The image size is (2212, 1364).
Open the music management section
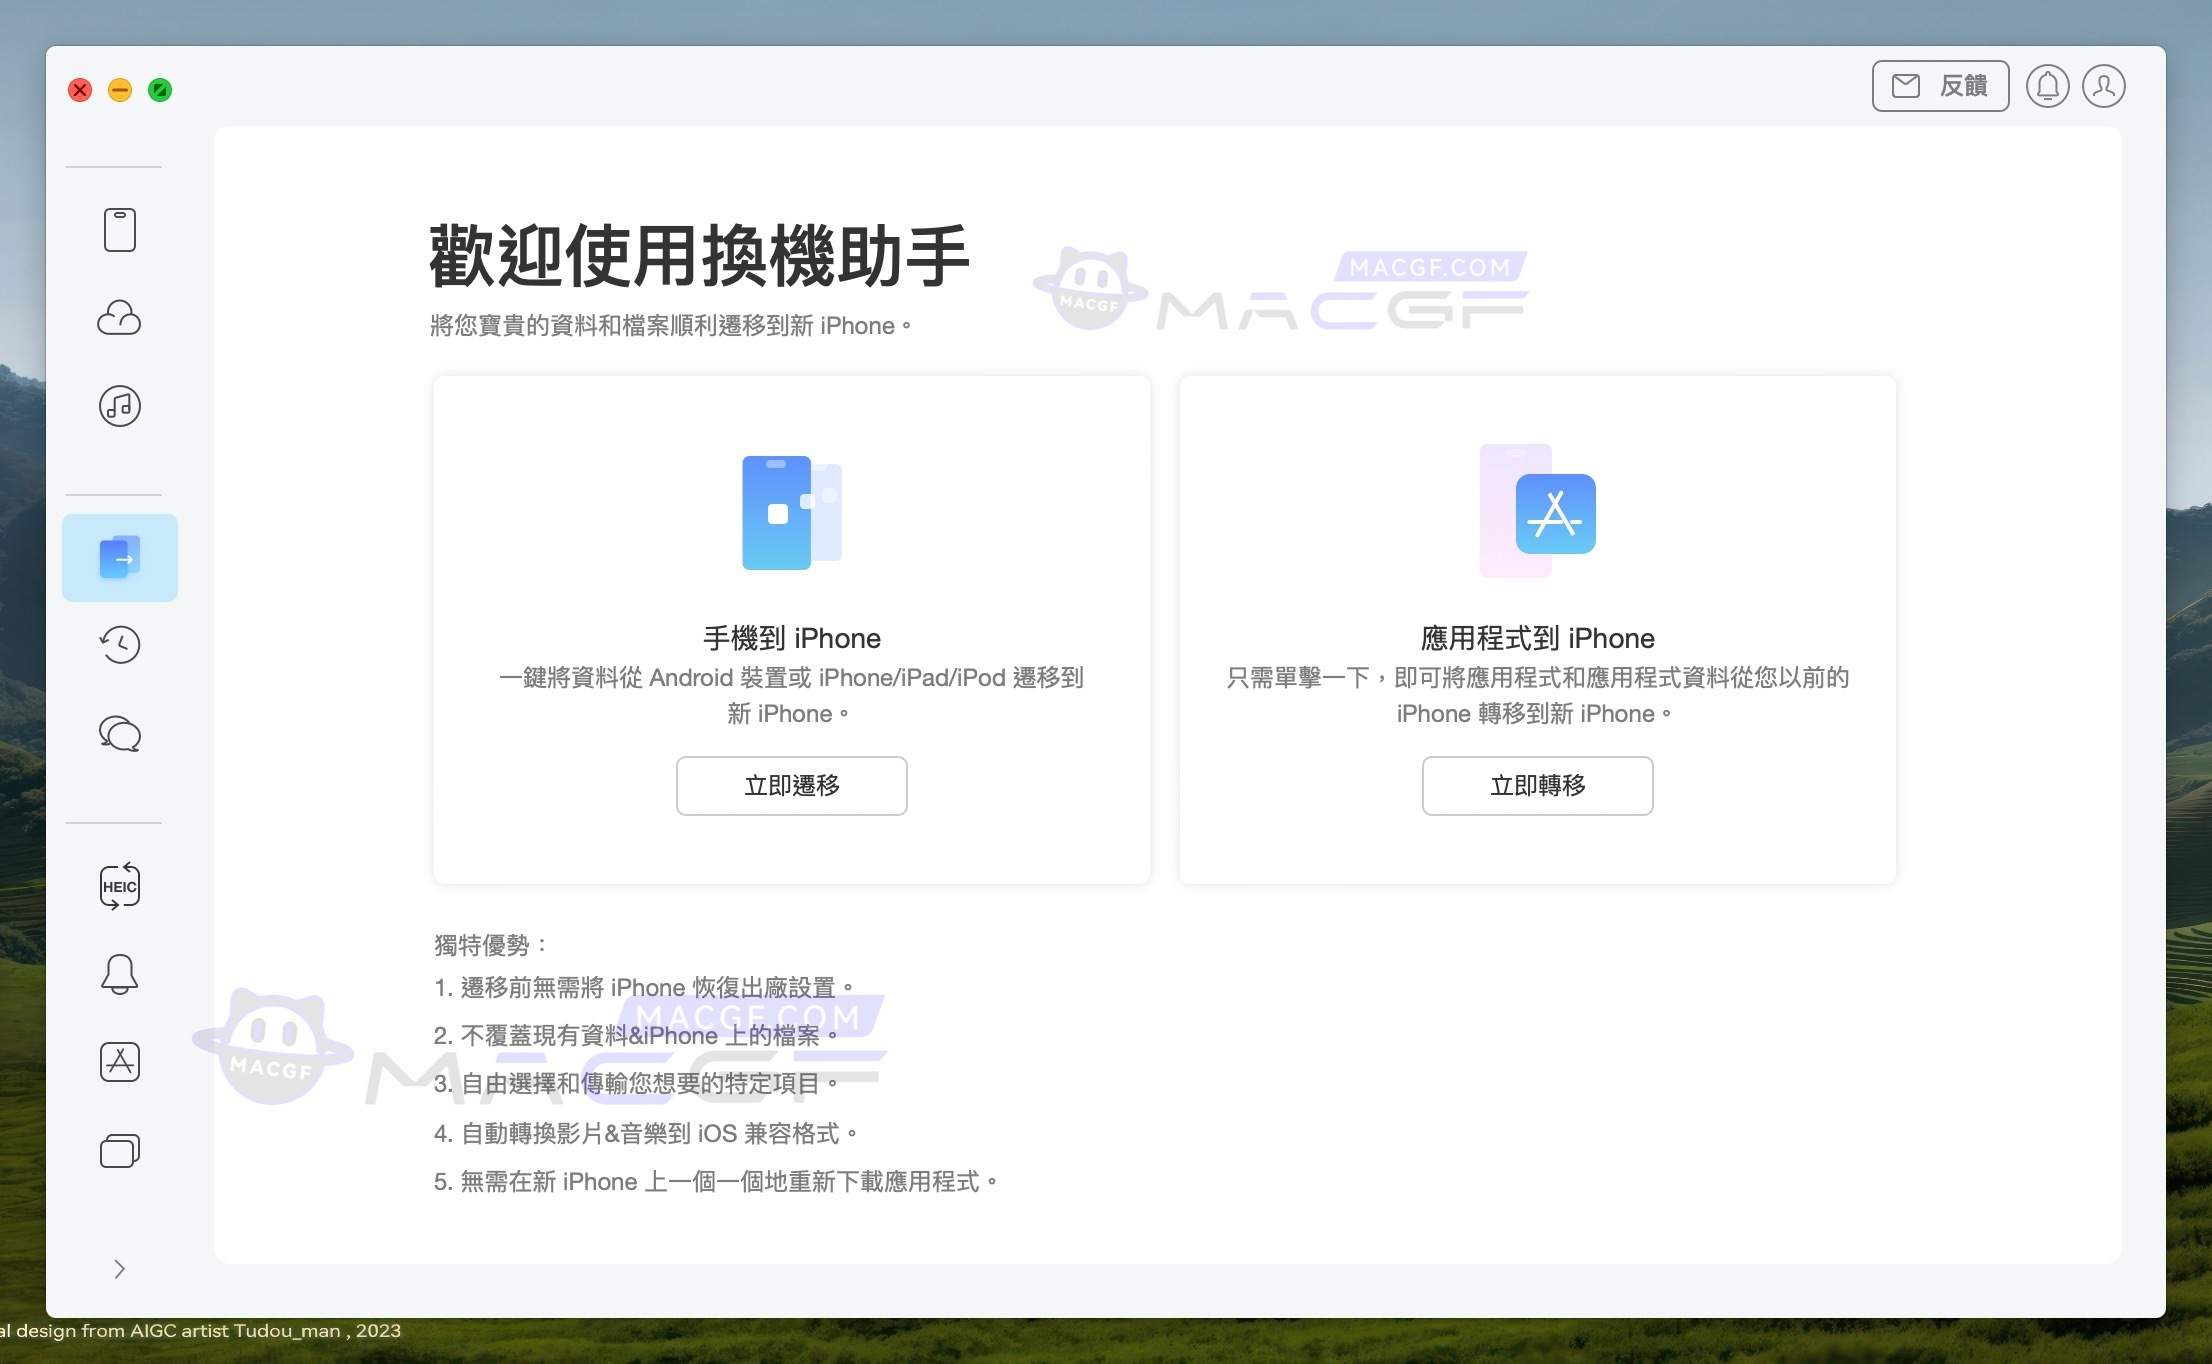point(119,406)
